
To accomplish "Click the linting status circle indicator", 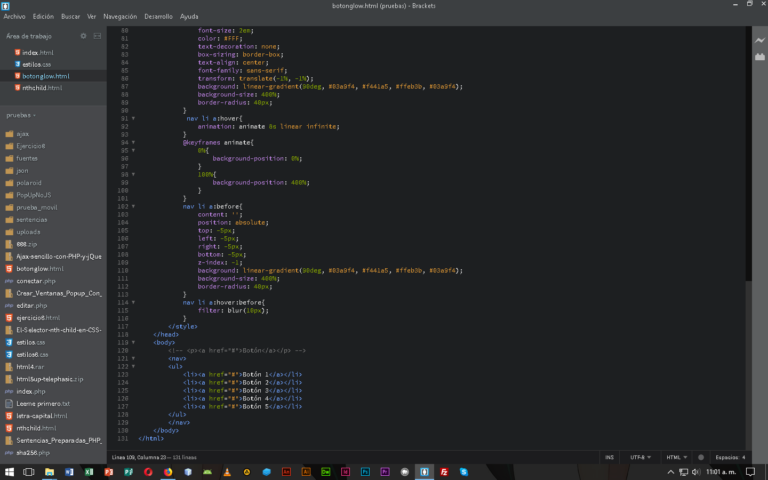I will pos(701,456).
